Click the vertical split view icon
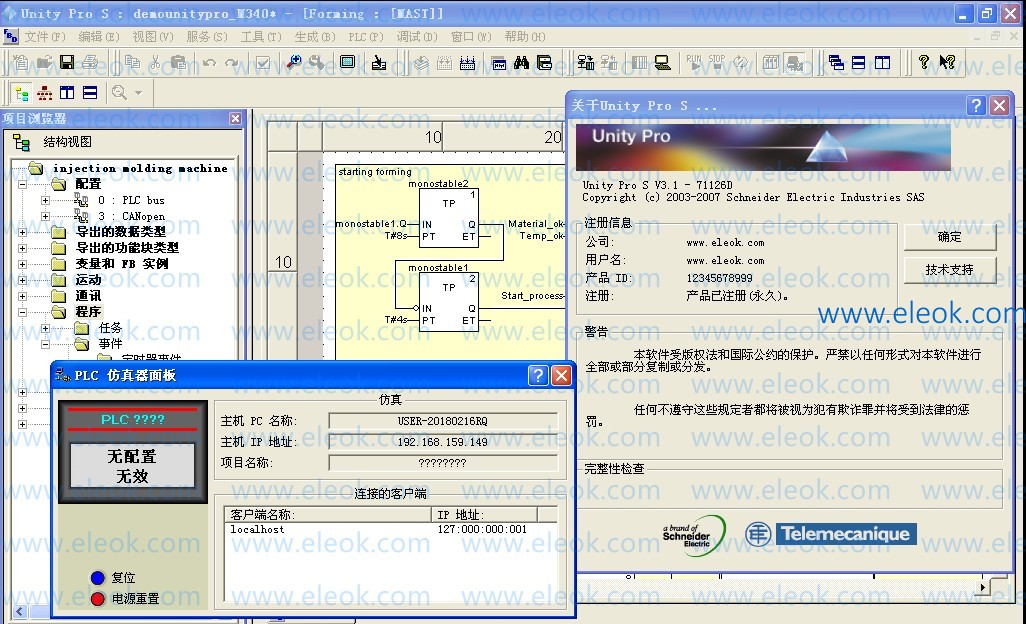The height and width of the screenshot is (624, 1026). [x=67, y=93]
